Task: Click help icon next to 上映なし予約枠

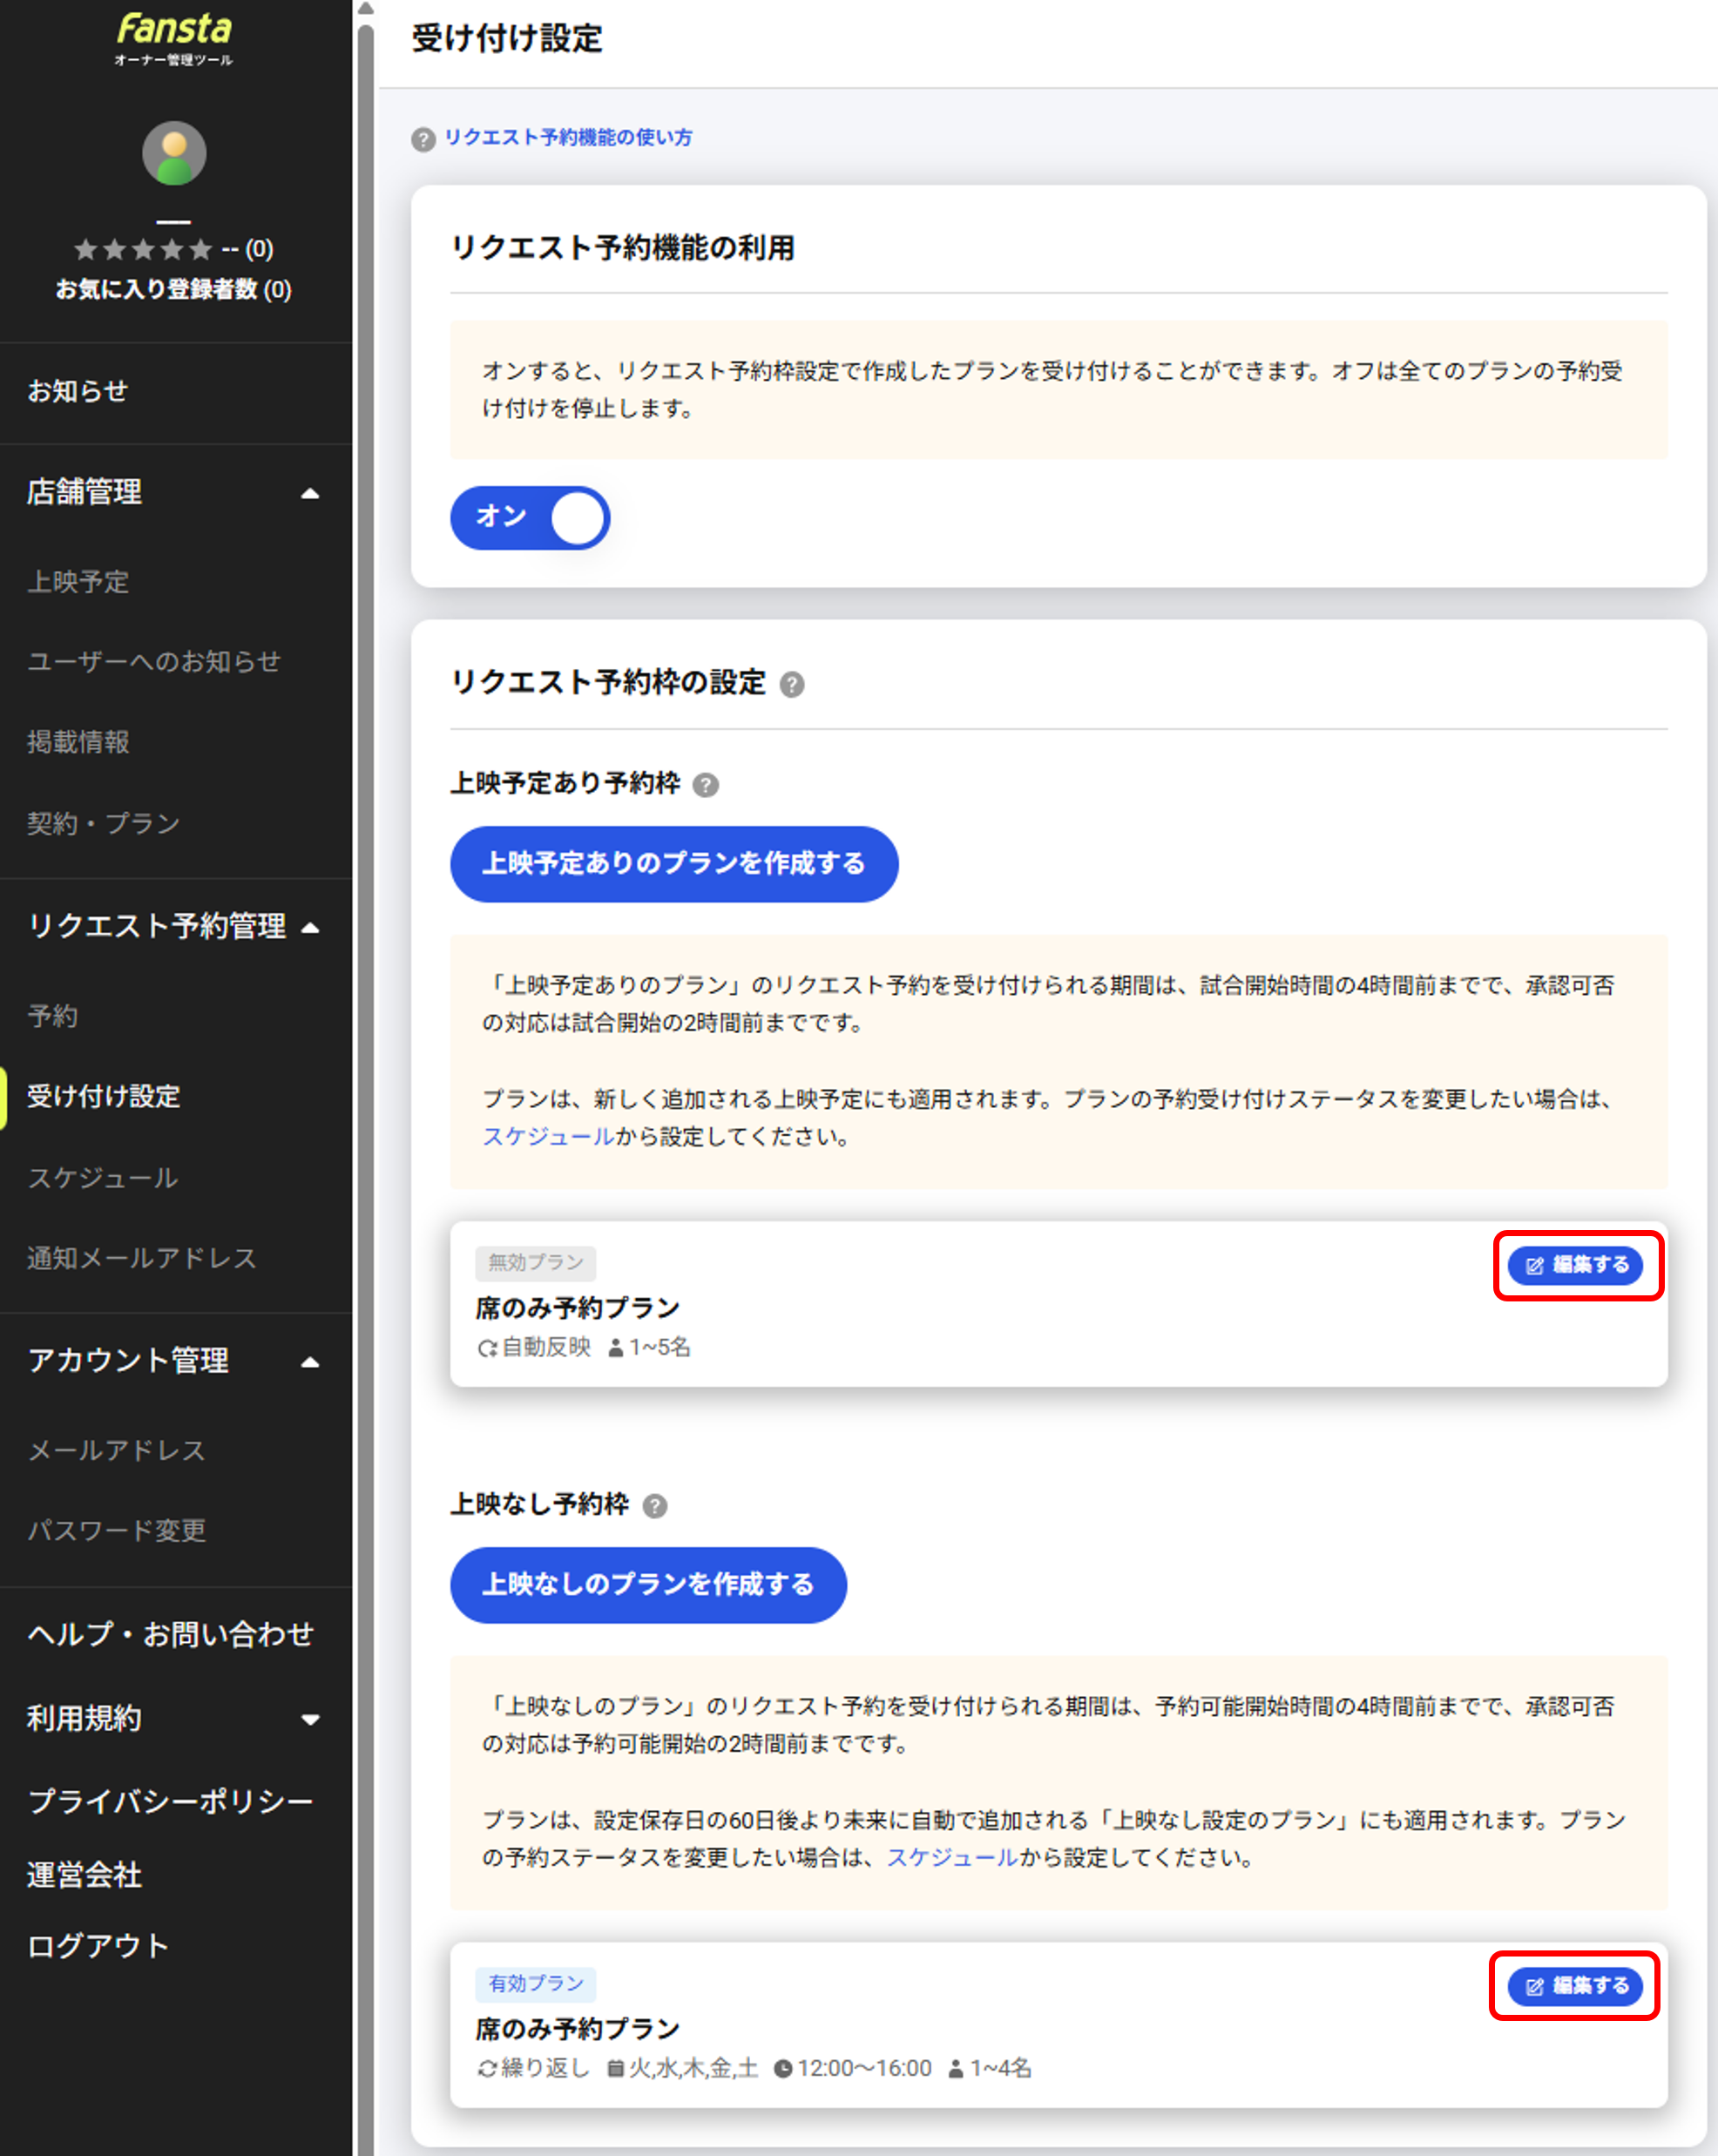Action: (x=655, y=1506)
